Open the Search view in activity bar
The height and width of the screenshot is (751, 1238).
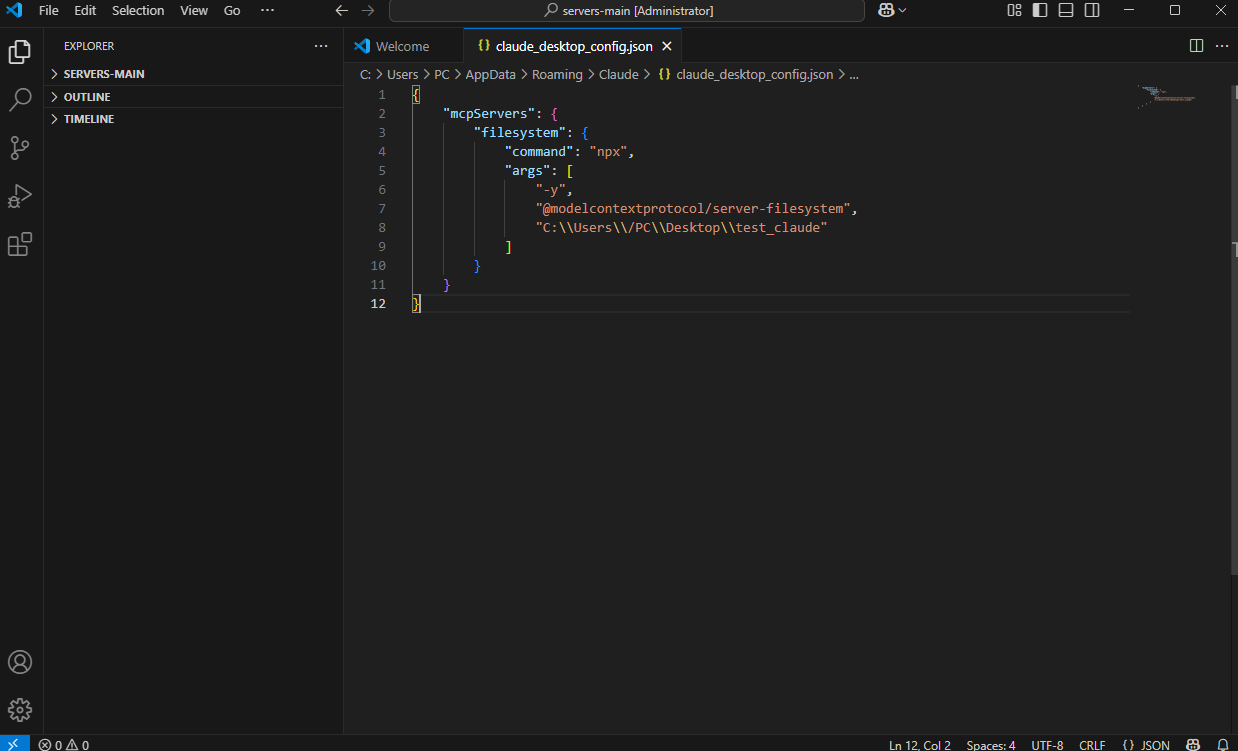[21, 99]
